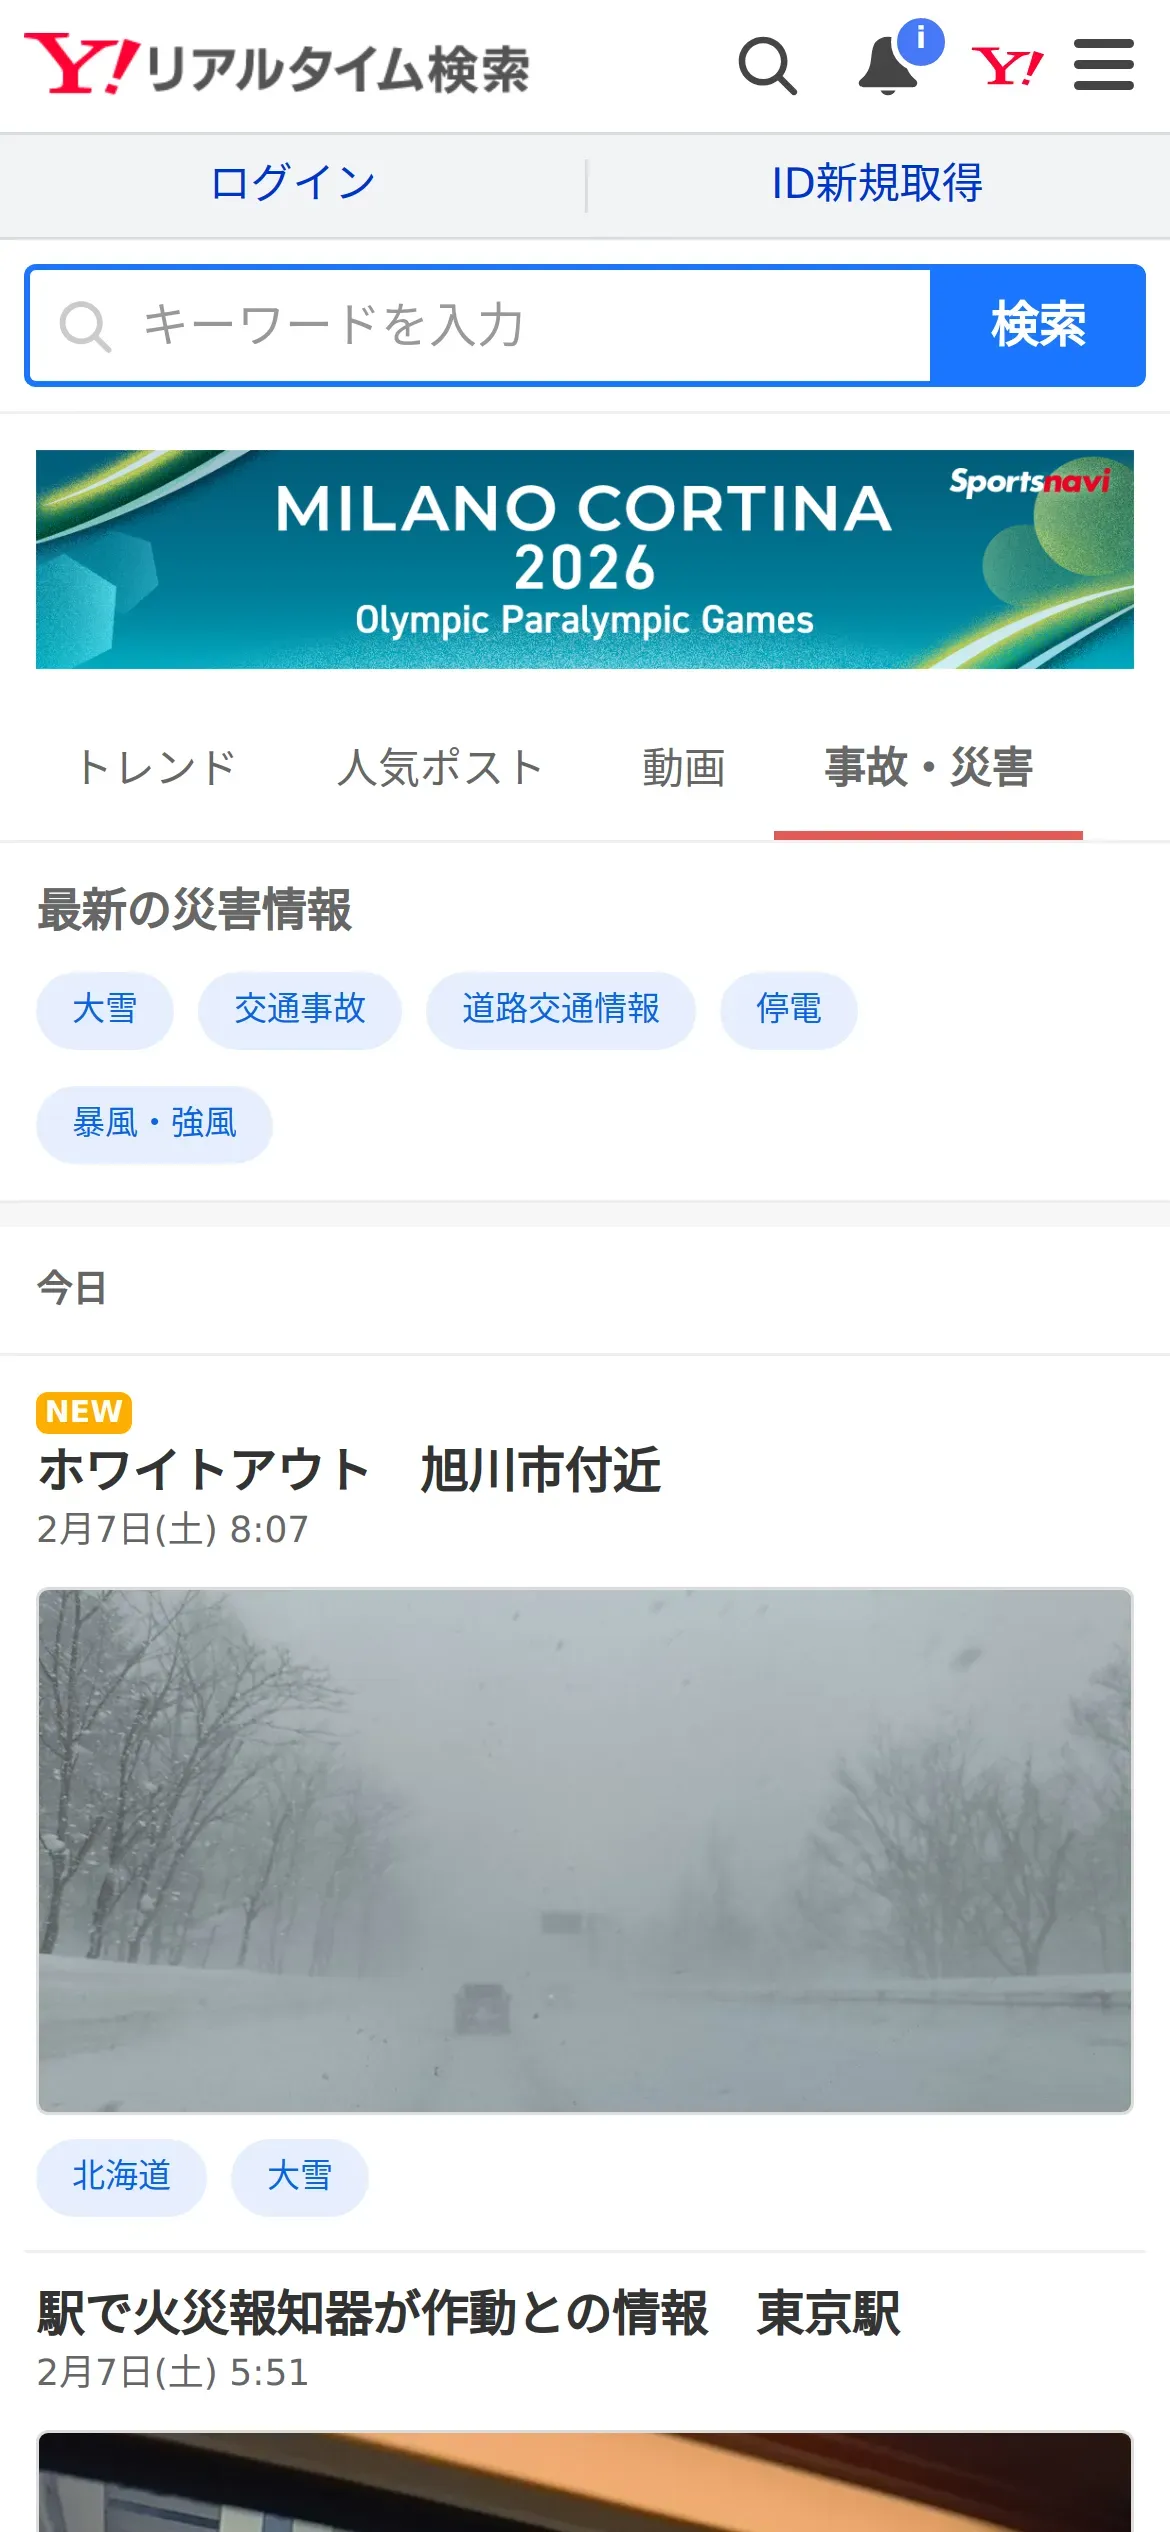This screenshot has height=2532, width=1170.
Task: Select the 暴風・強風 chip
Action: 155,1124
